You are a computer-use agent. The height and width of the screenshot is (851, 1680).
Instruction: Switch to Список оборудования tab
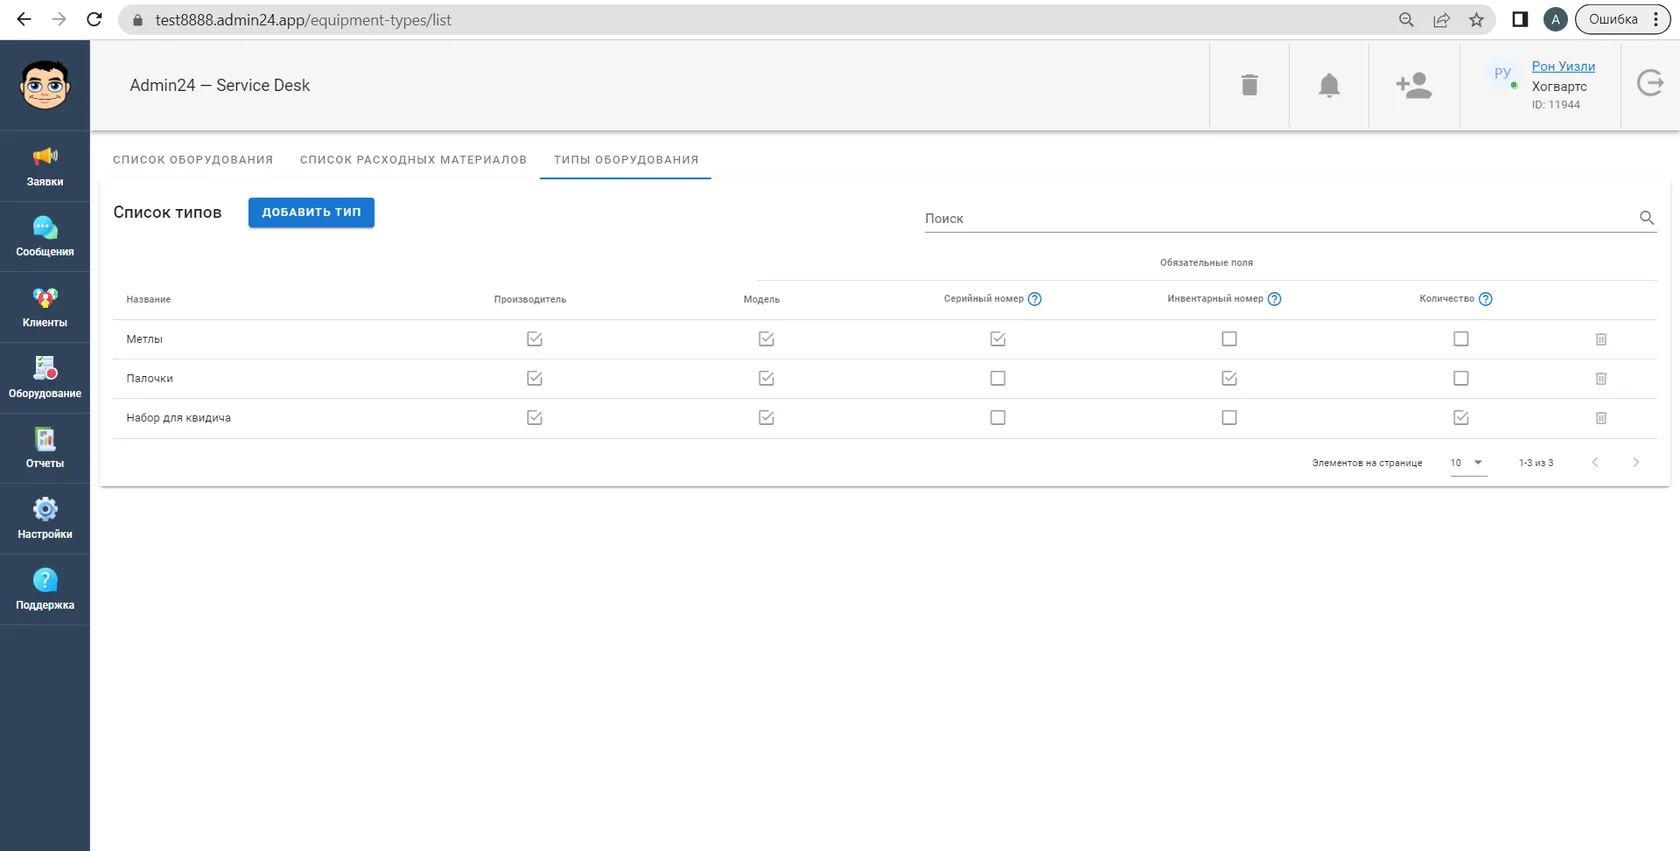pyautogui.click(x=193, y=160)
